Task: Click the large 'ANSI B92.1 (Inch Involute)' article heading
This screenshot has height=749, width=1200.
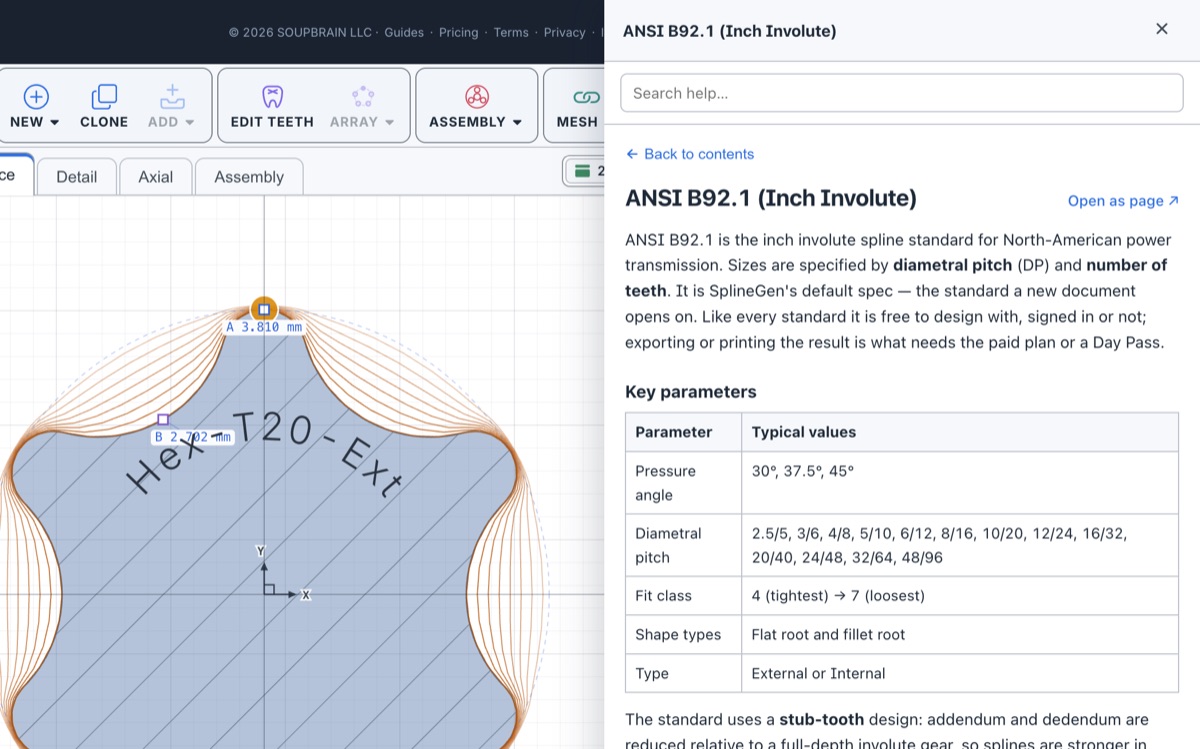Action: 771,198
